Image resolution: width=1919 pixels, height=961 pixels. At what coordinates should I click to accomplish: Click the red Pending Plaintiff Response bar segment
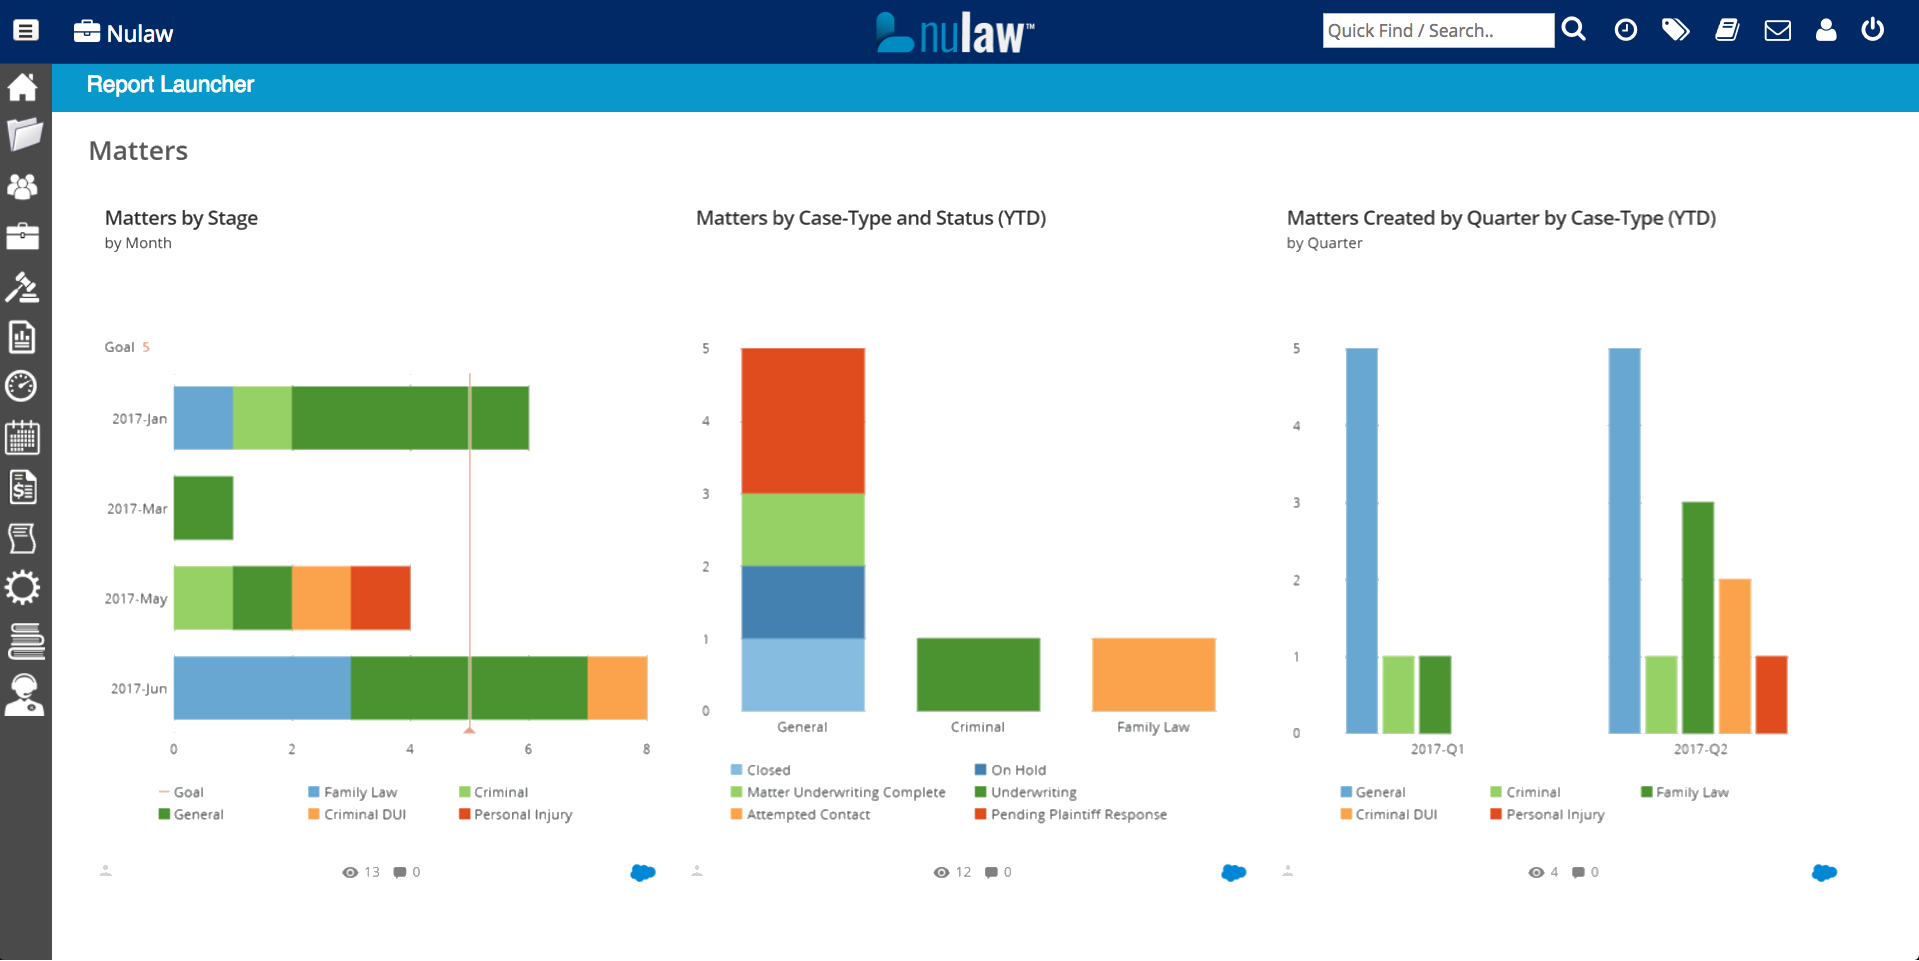[x=802, y=420]
